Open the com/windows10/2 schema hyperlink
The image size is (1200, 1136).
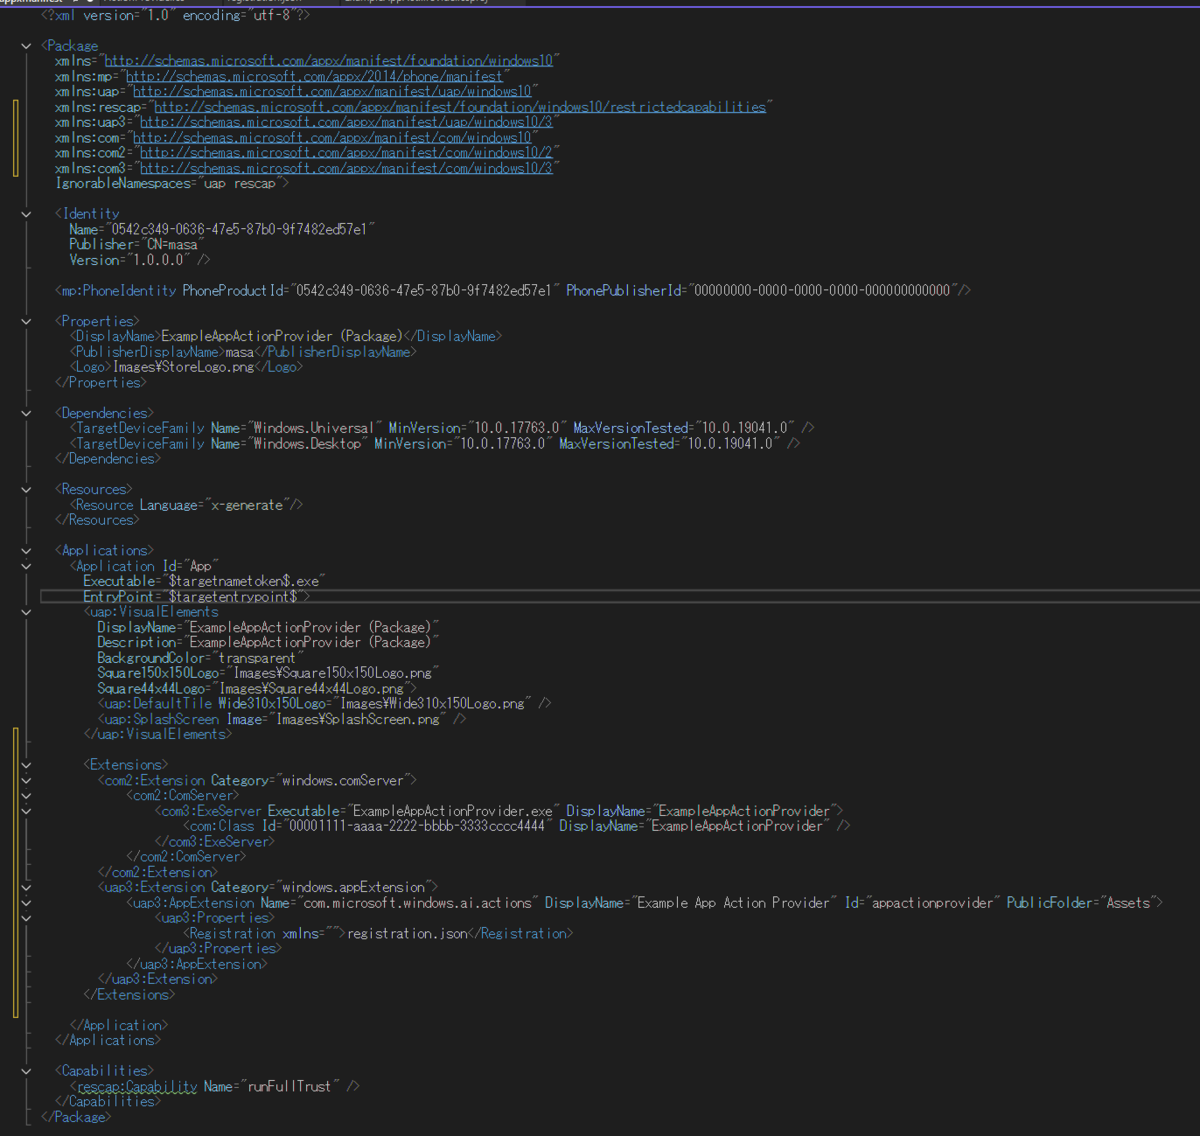tap(348, 152)
